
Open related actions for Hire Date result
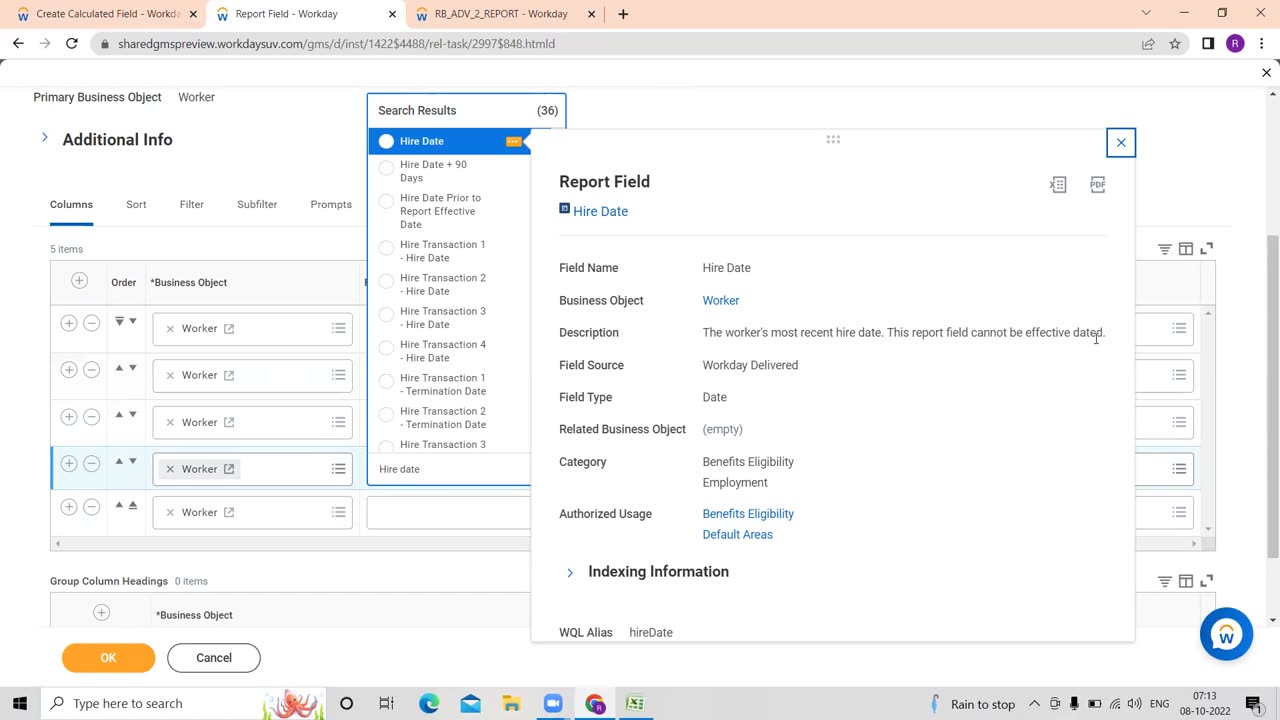(513, 141)
